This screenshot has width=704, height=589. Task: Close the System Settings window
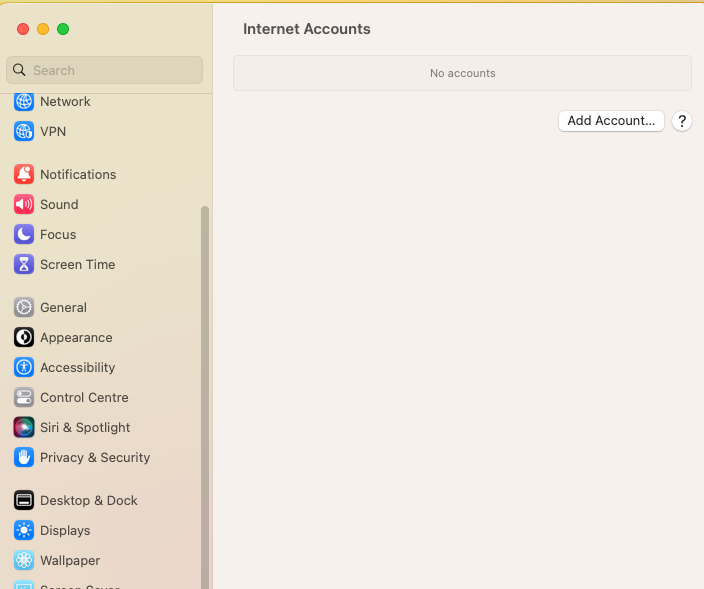coord(23,29)
